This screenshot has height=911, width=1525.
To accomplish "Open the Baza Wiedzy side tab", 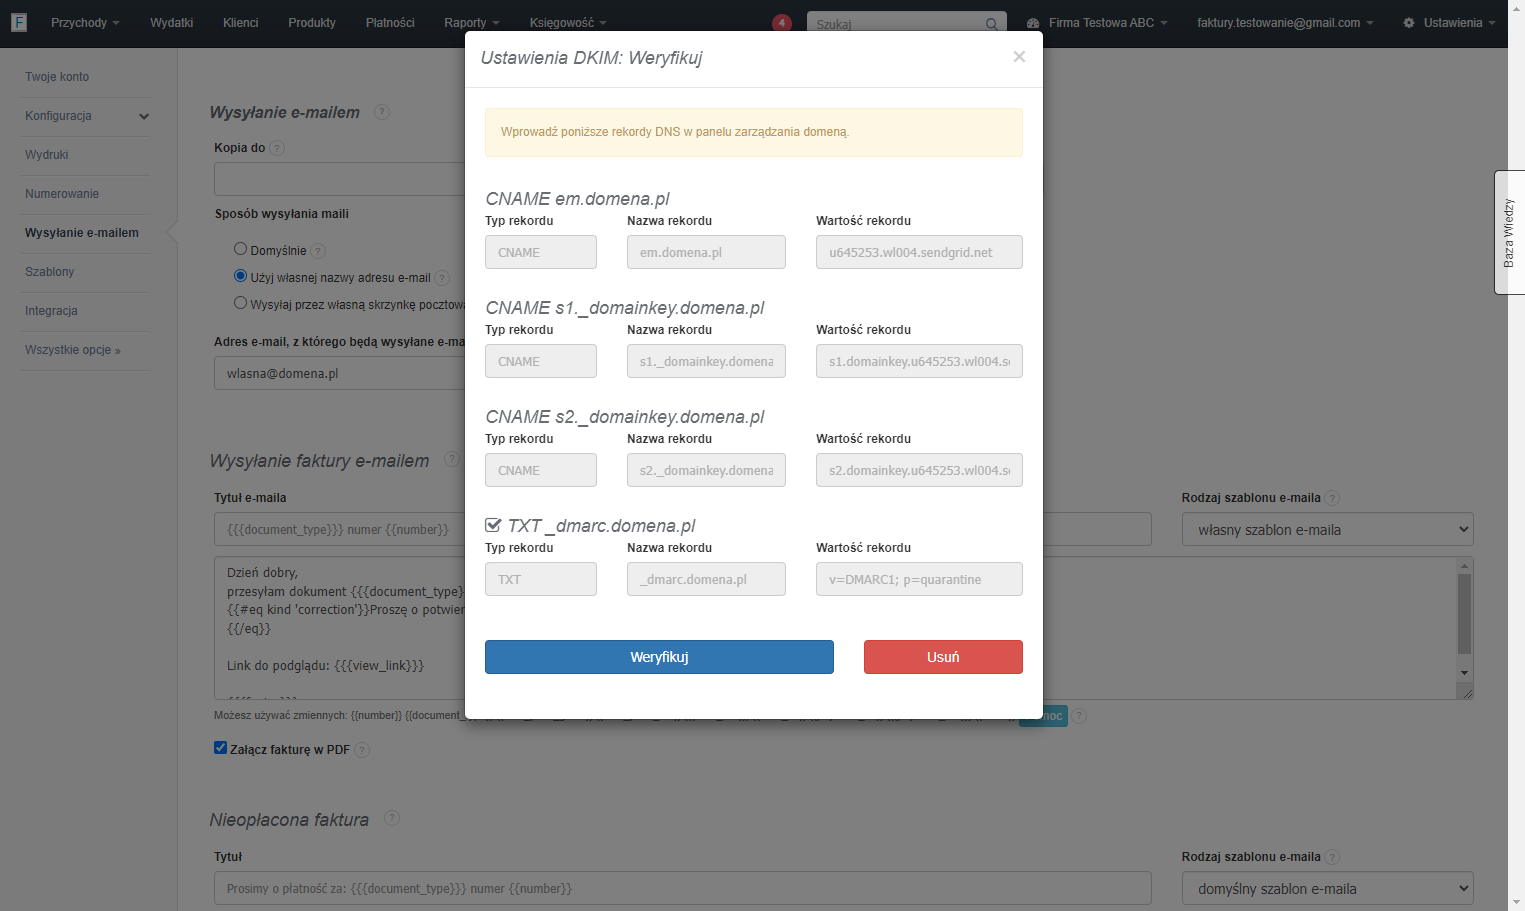I will [1509, 232].
